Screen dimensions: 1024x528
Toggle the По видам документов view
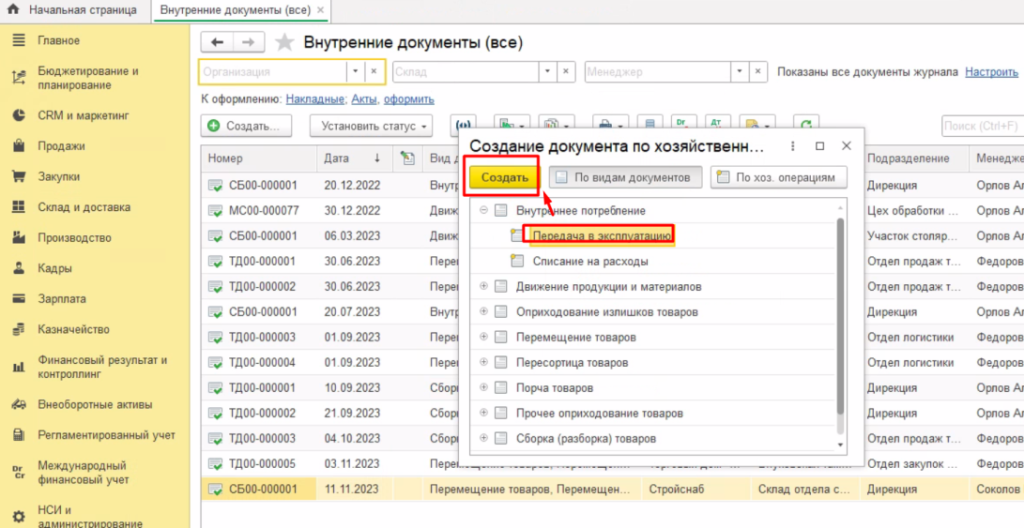click(x=625, y=178)
